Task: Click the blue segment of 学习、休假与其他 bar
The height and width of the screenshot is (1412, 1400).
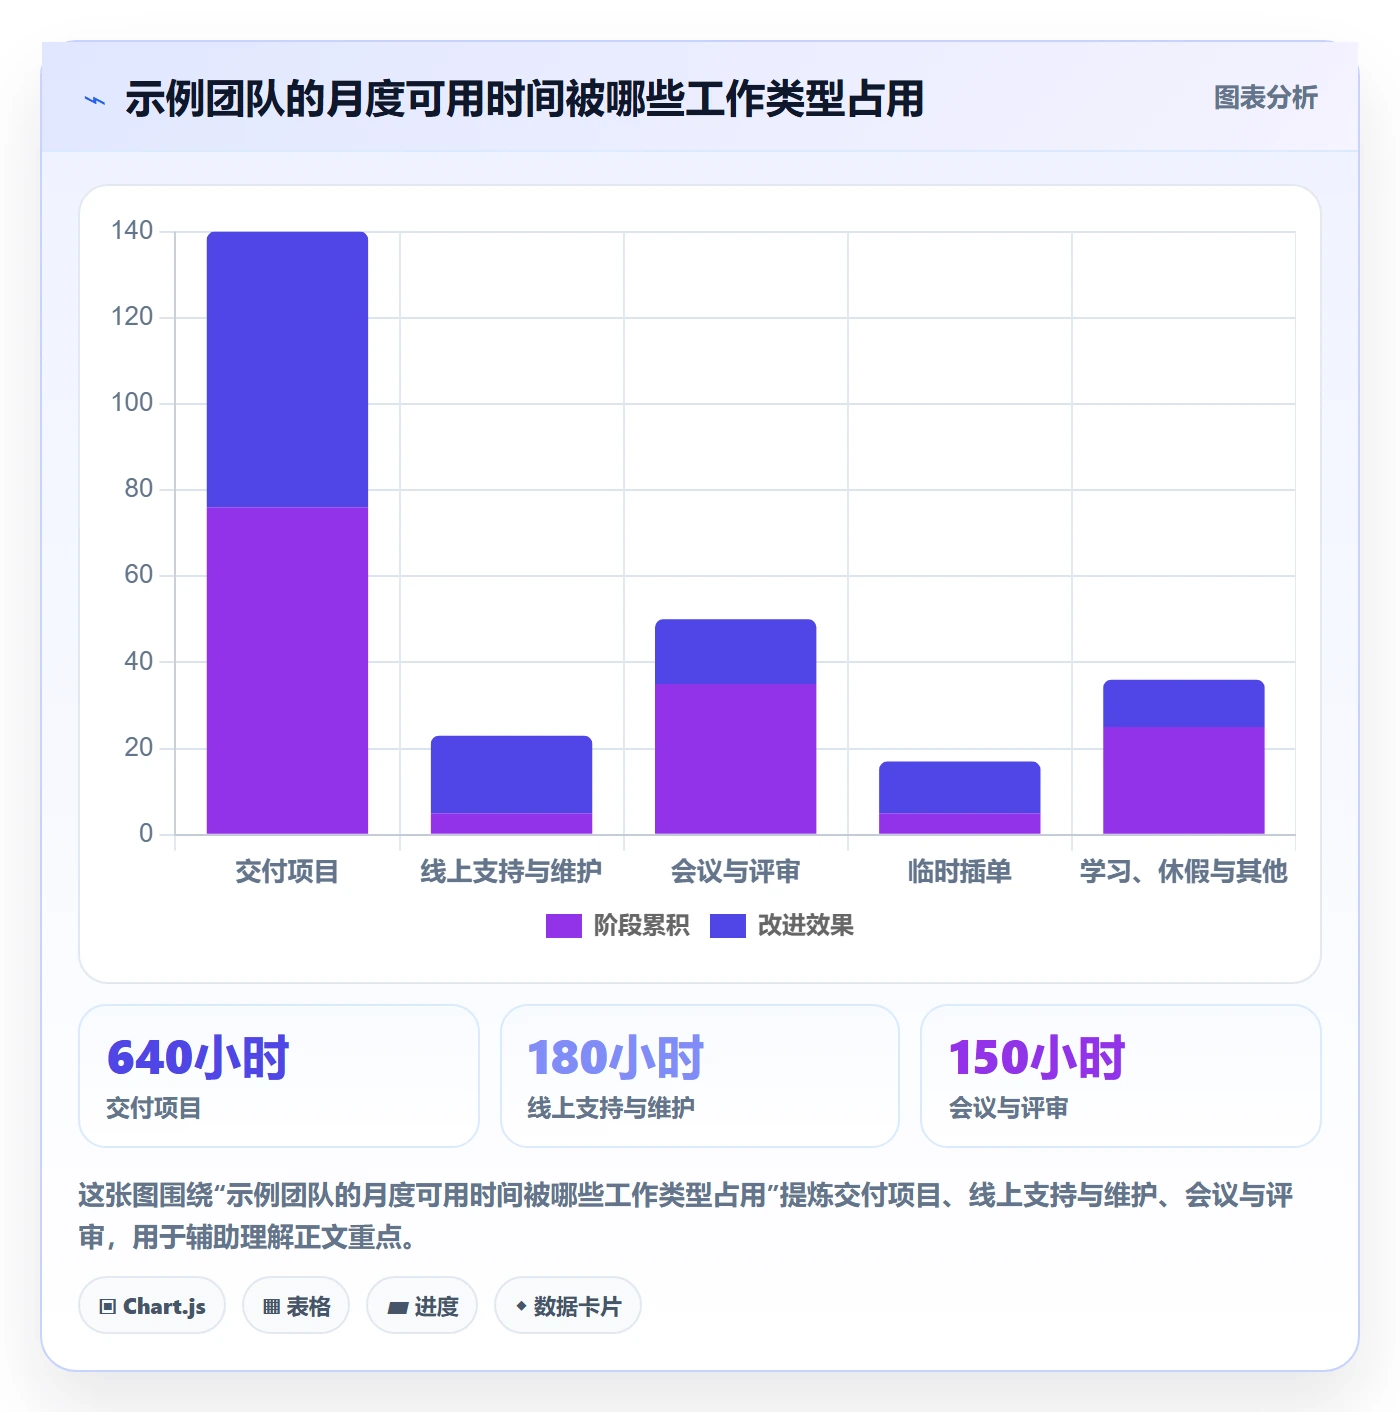Action: pyautogui.click(x=1183, y=703)
